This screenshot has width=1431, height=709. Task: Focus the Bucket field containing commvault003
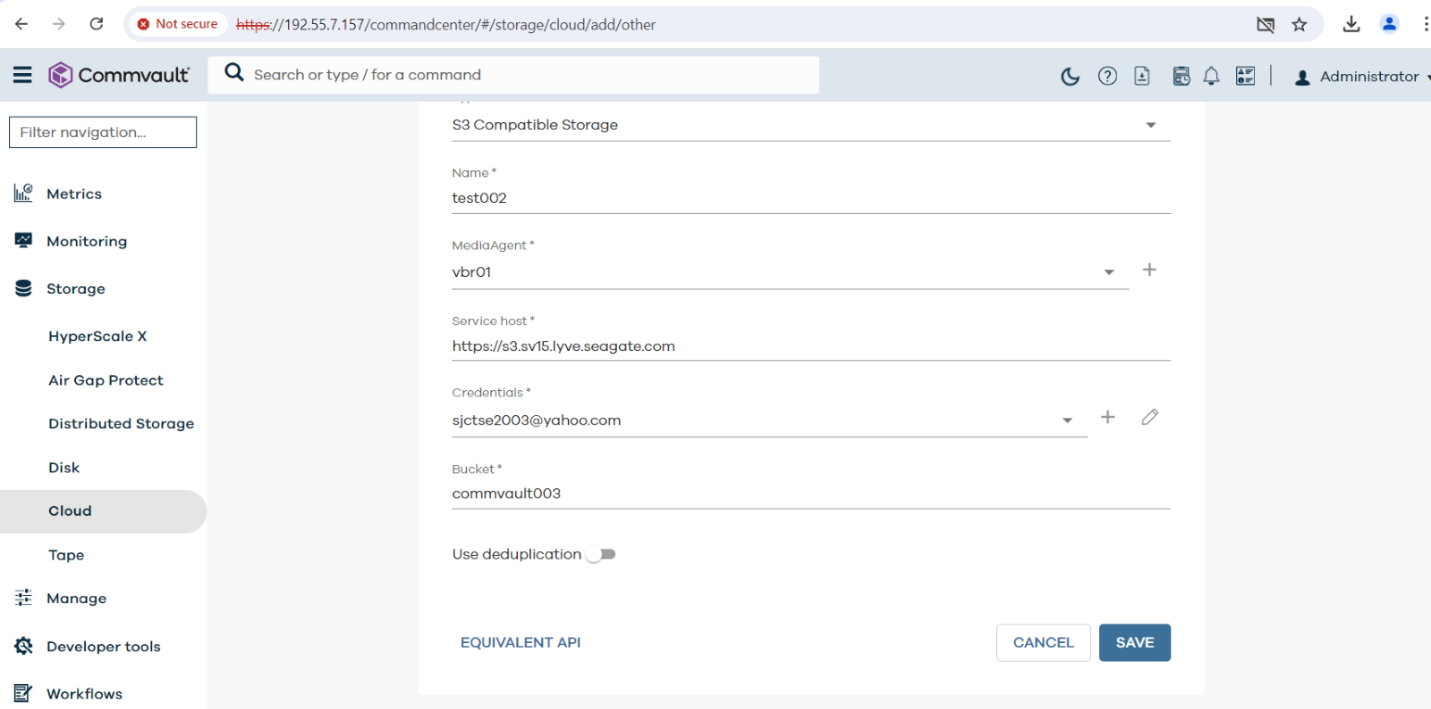pyautogui.click(x=811, y=493)
